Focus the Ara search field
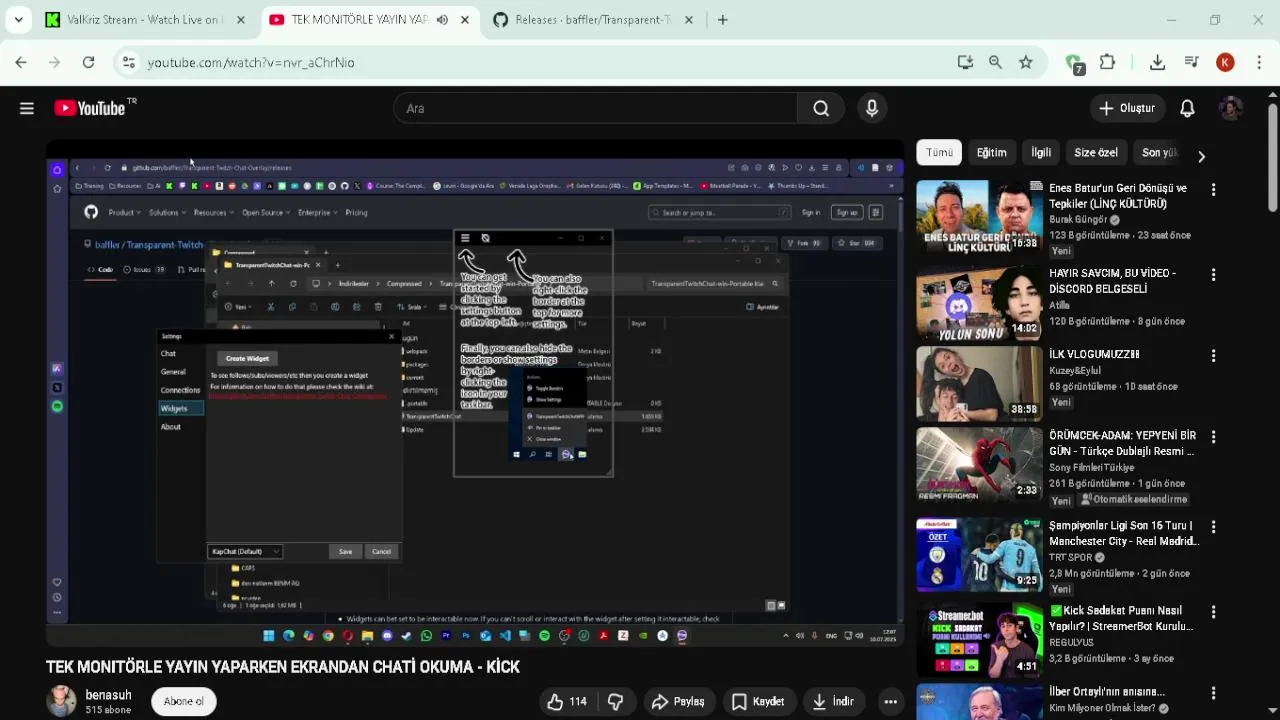The height and width of the screenshot is (720, 1280). coord(596,108)
